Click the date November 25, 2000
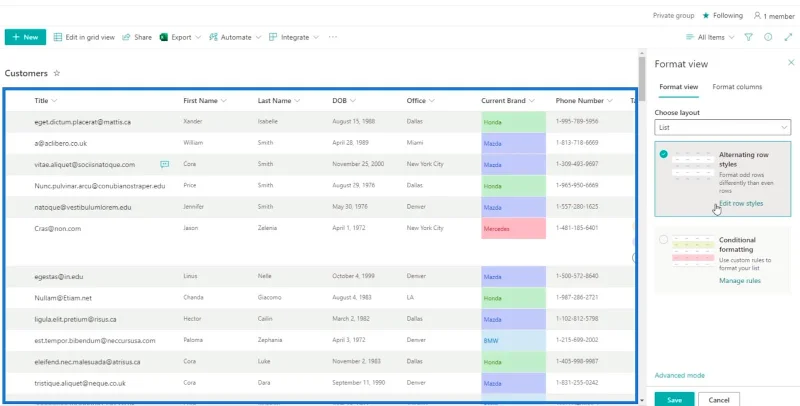The height and width of the screenshot is (406, 800). click(358, 164)
